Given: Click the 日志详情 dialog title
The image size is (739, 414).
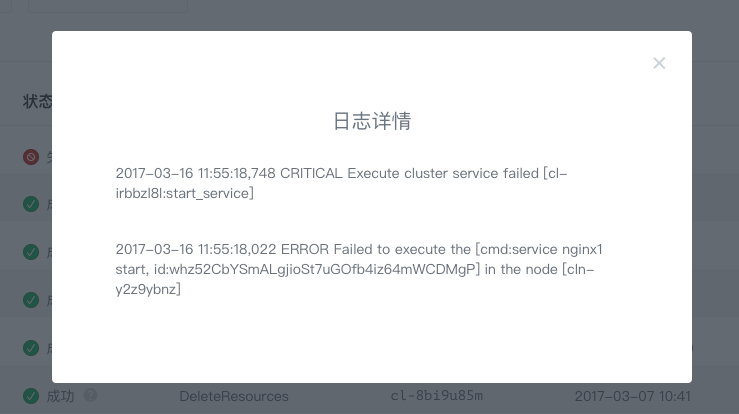Looking at the screenshot, I should [x=372, y=121].
